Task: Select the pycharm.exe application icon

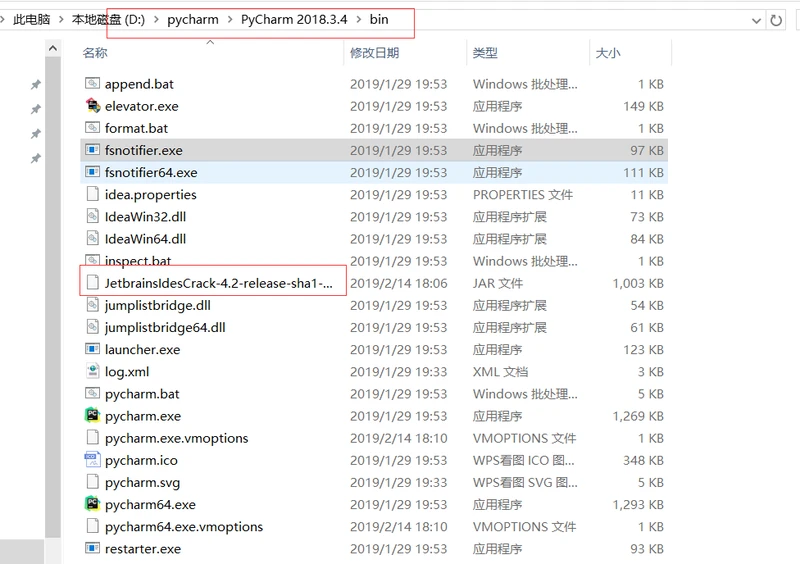Action: [92, 416]
